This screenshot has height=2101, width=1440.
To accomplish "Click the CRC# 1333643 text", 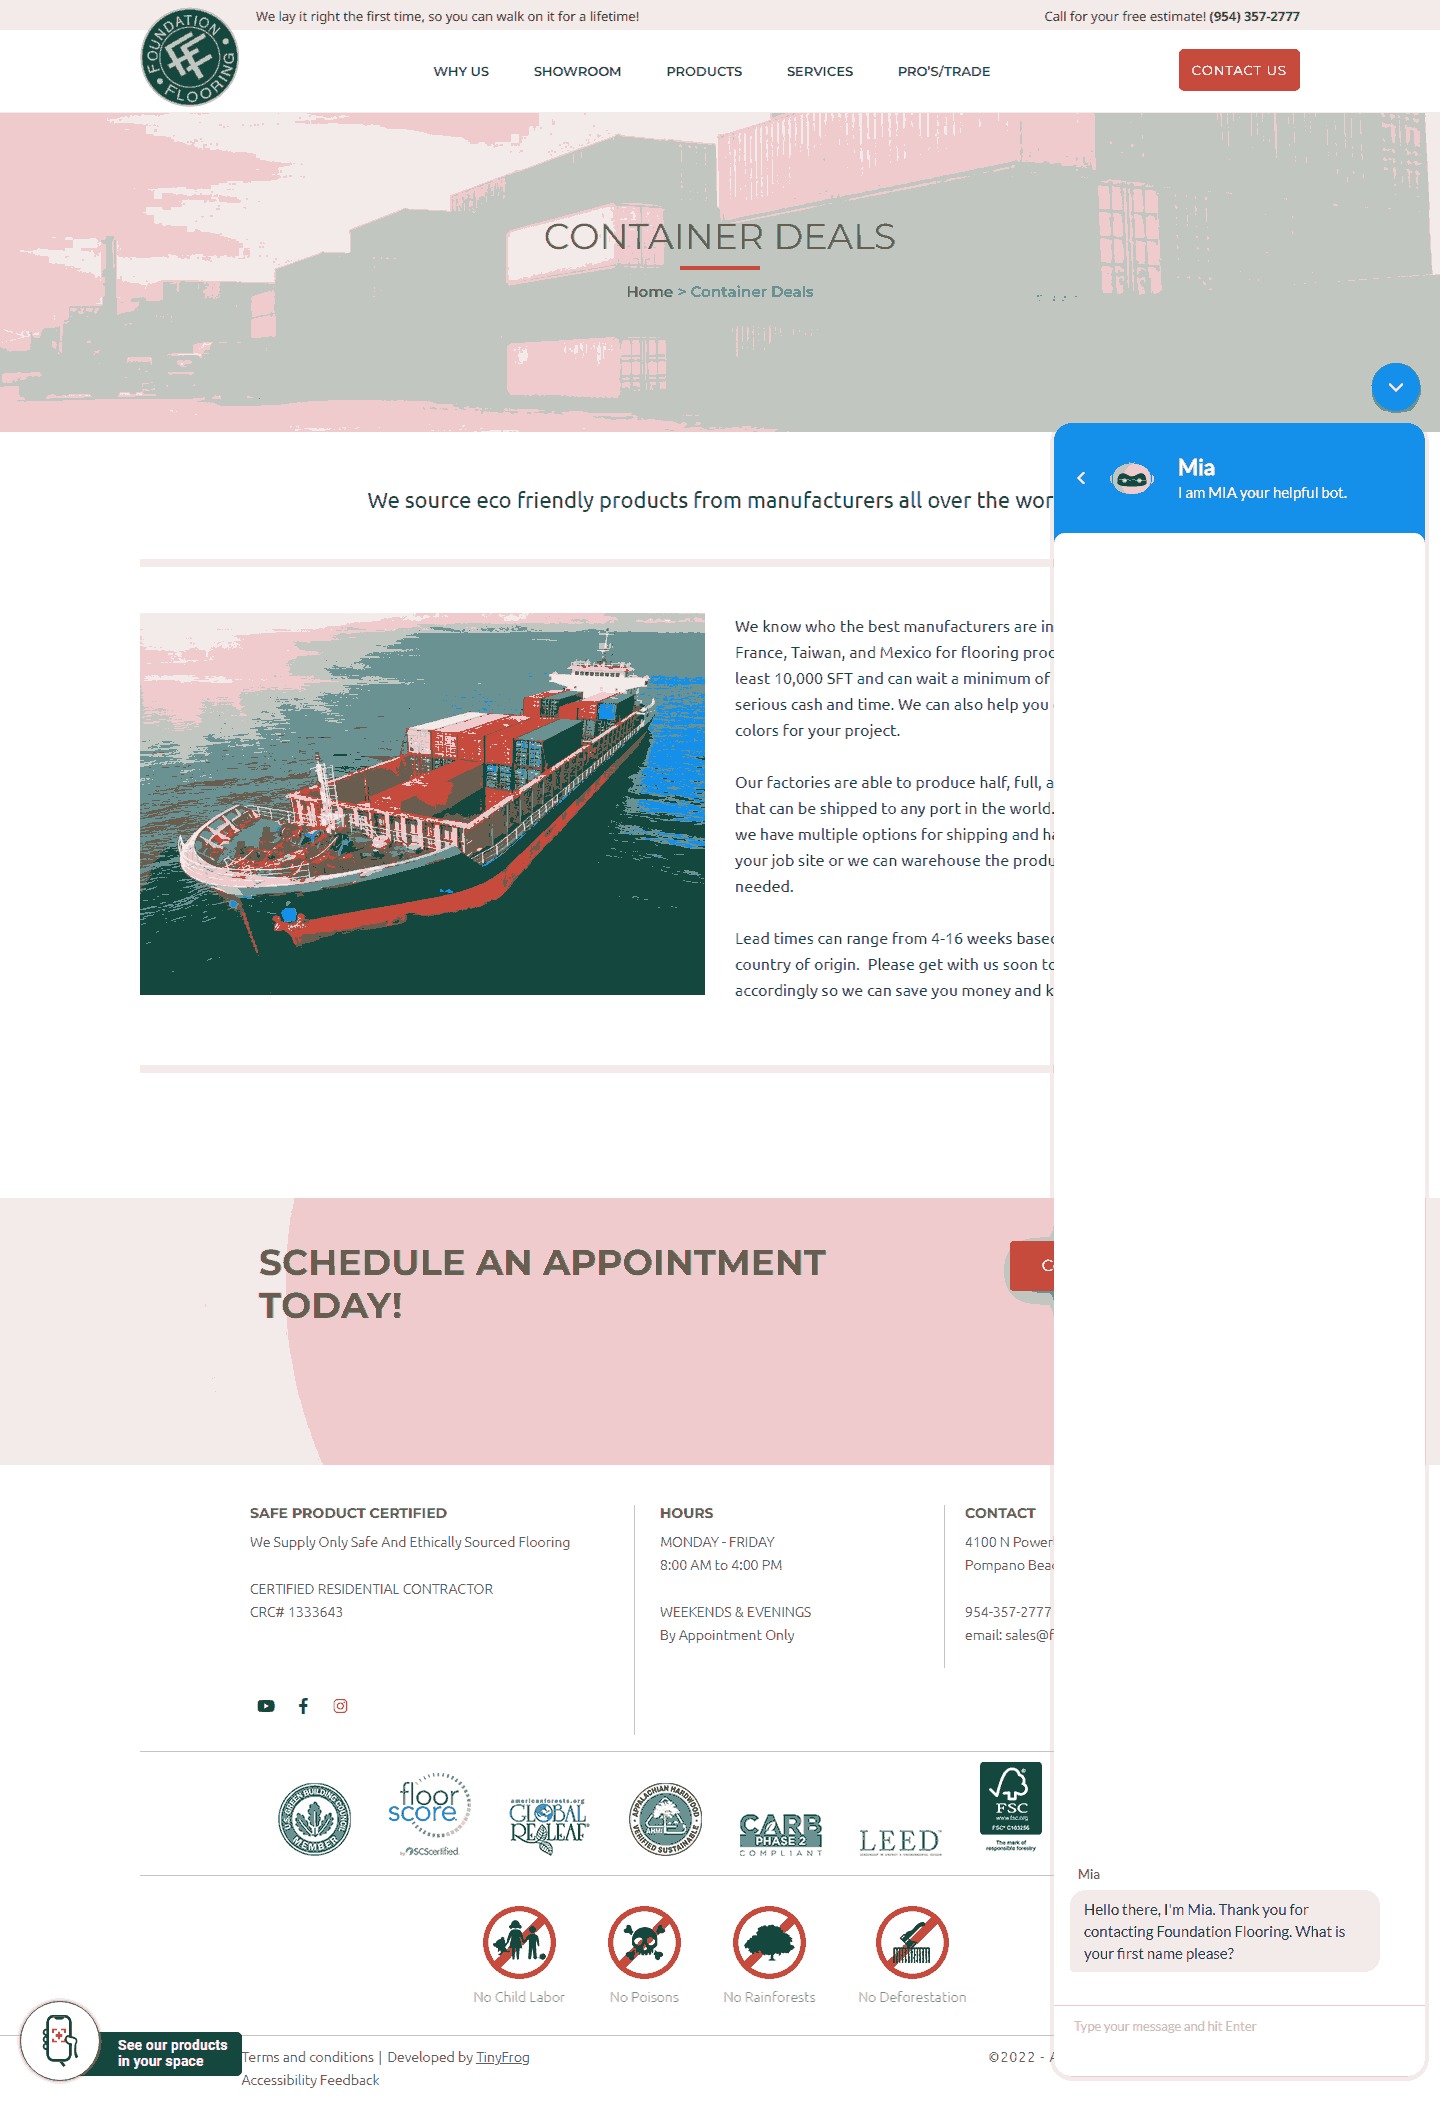I will pos(296,1612).
